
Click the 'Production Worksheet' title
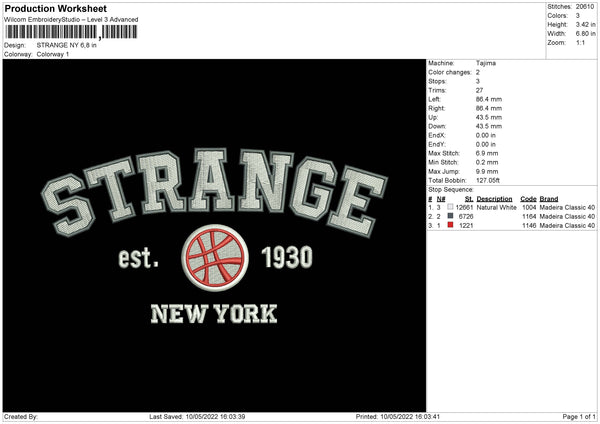coord(55,8)
